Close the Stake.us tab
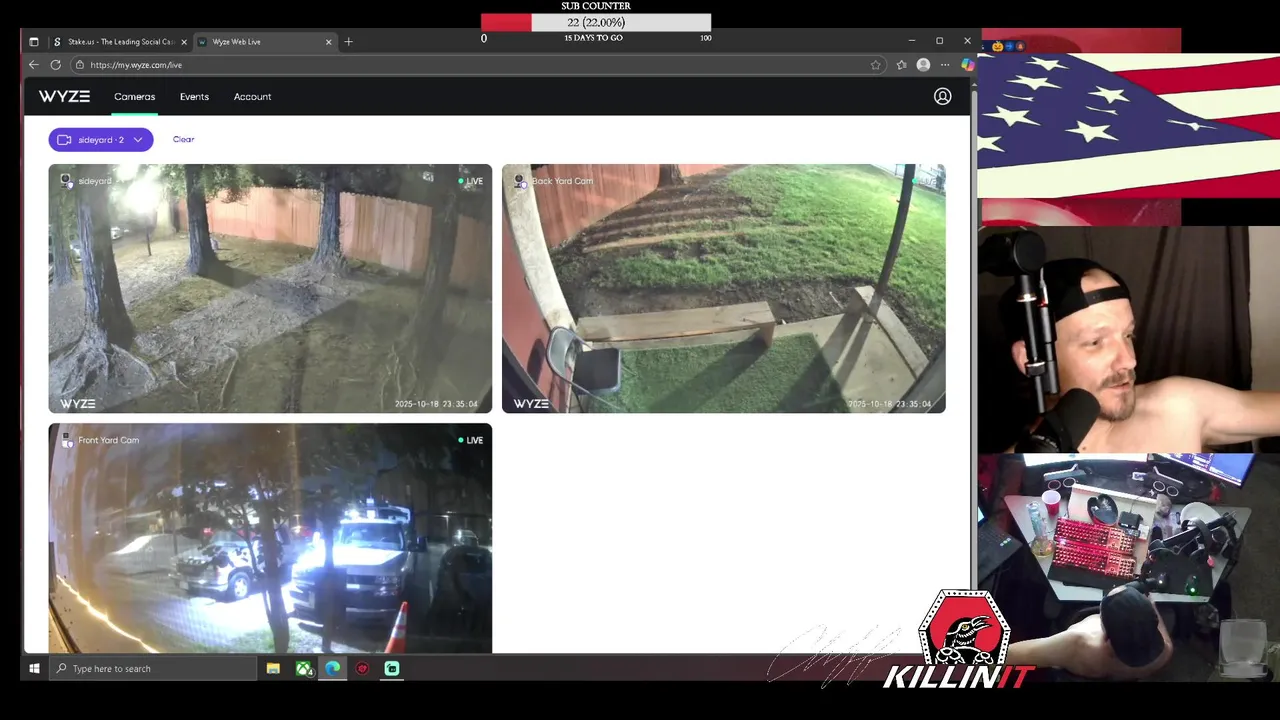The height and width of the screenshot is (720, 1280). [184, 42]
